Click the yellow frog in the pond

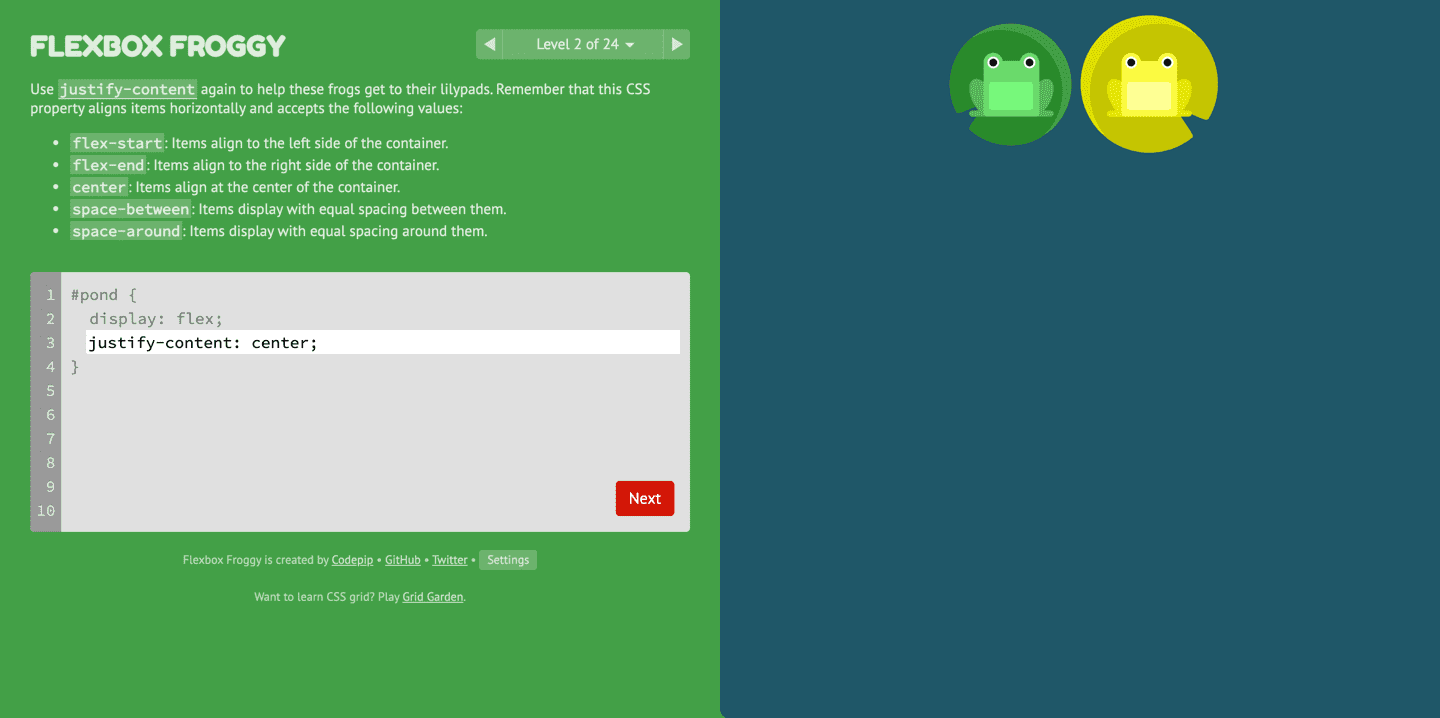pyautogui.click(x=1148, y=84)
